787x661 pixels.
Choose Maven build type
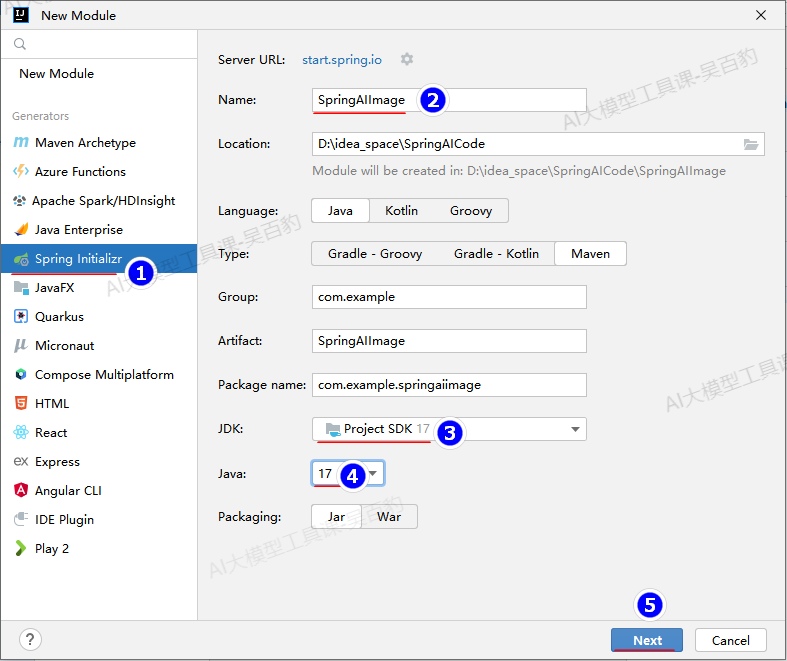pyautogui.click(x=590, y=254)
